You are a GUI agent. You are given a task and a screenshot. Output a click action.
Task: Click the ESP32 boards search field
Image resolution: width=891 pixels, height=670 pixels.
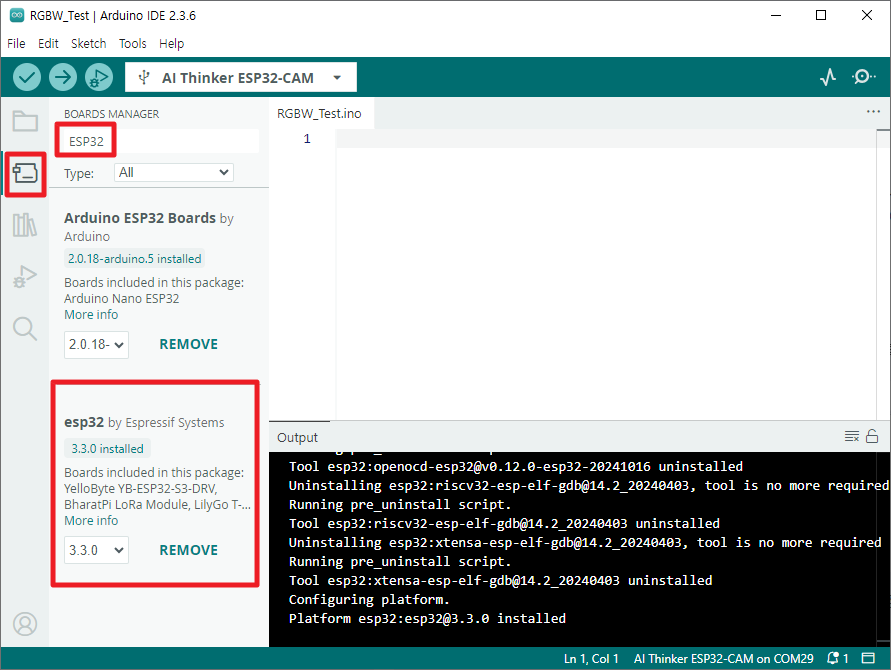161,141
